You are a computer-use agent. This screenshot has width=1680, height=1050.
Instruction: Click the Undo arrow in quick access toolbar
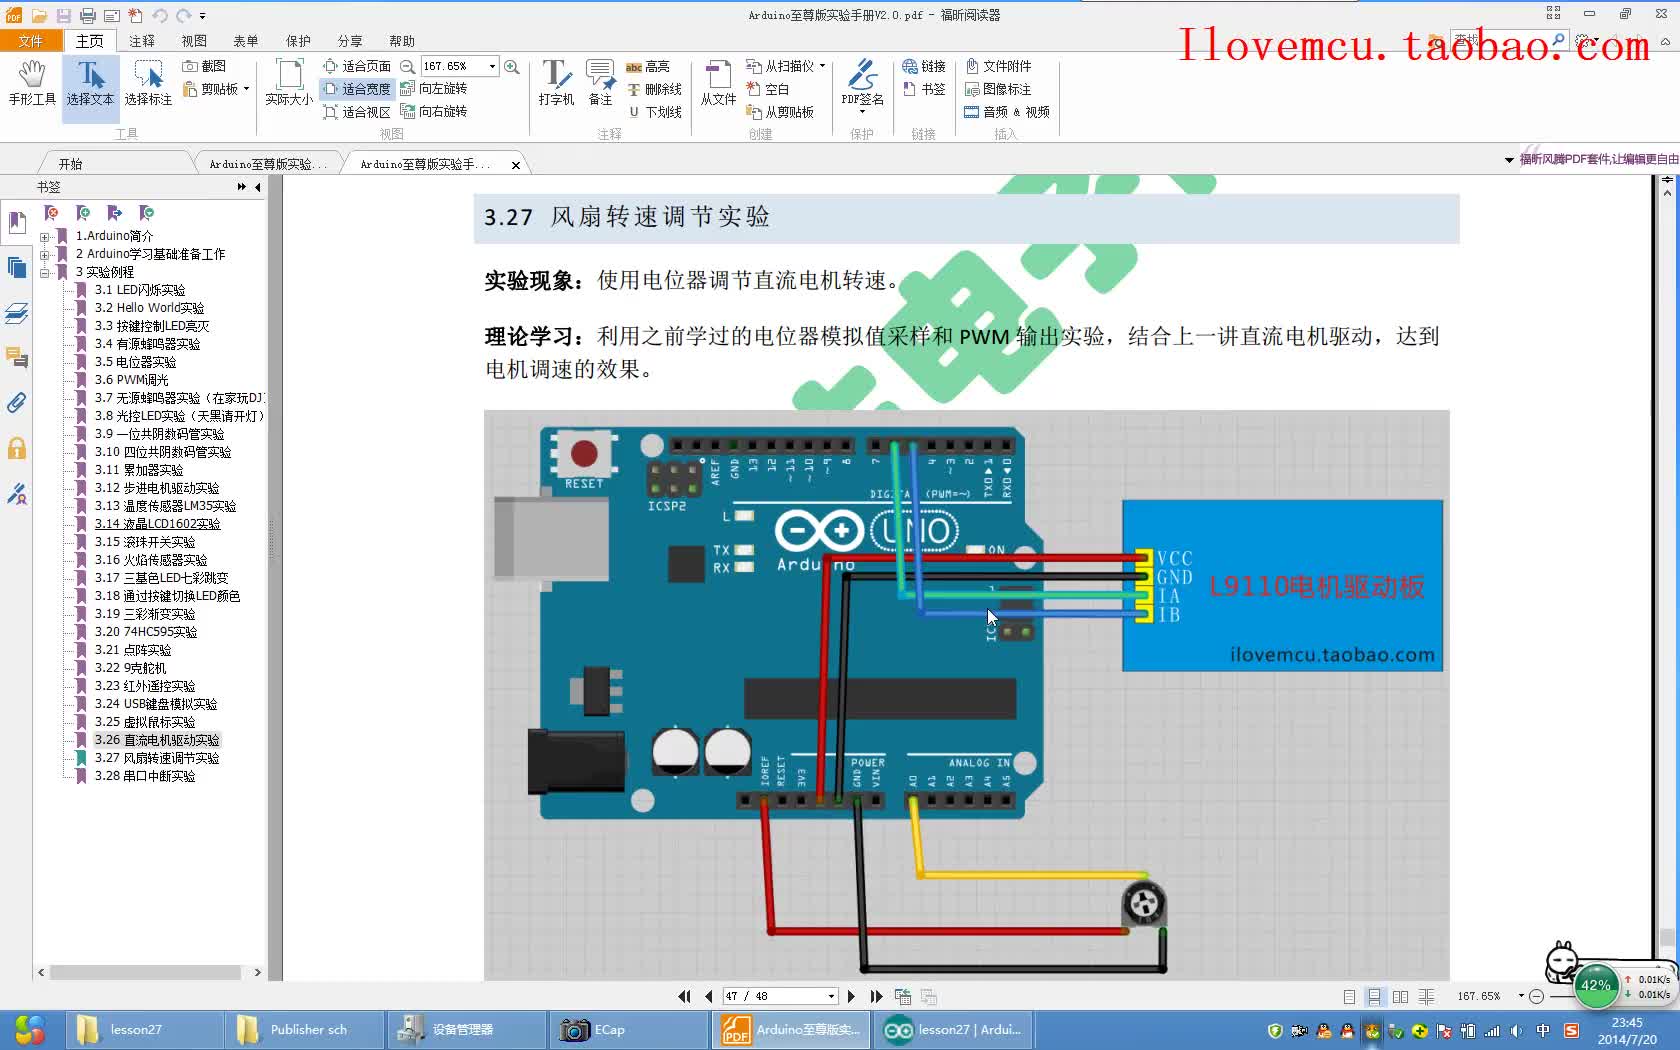160,16
